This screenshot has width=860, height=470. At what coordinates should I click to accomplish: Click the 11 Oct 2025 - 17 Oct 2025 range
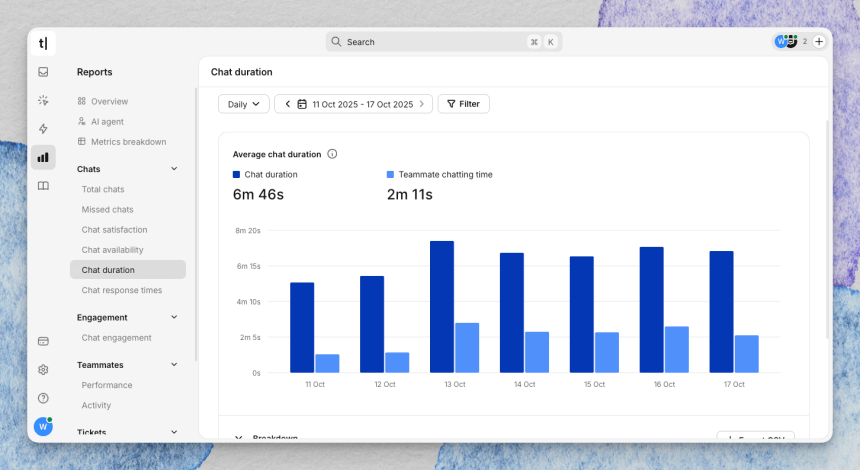click(363, 104)
